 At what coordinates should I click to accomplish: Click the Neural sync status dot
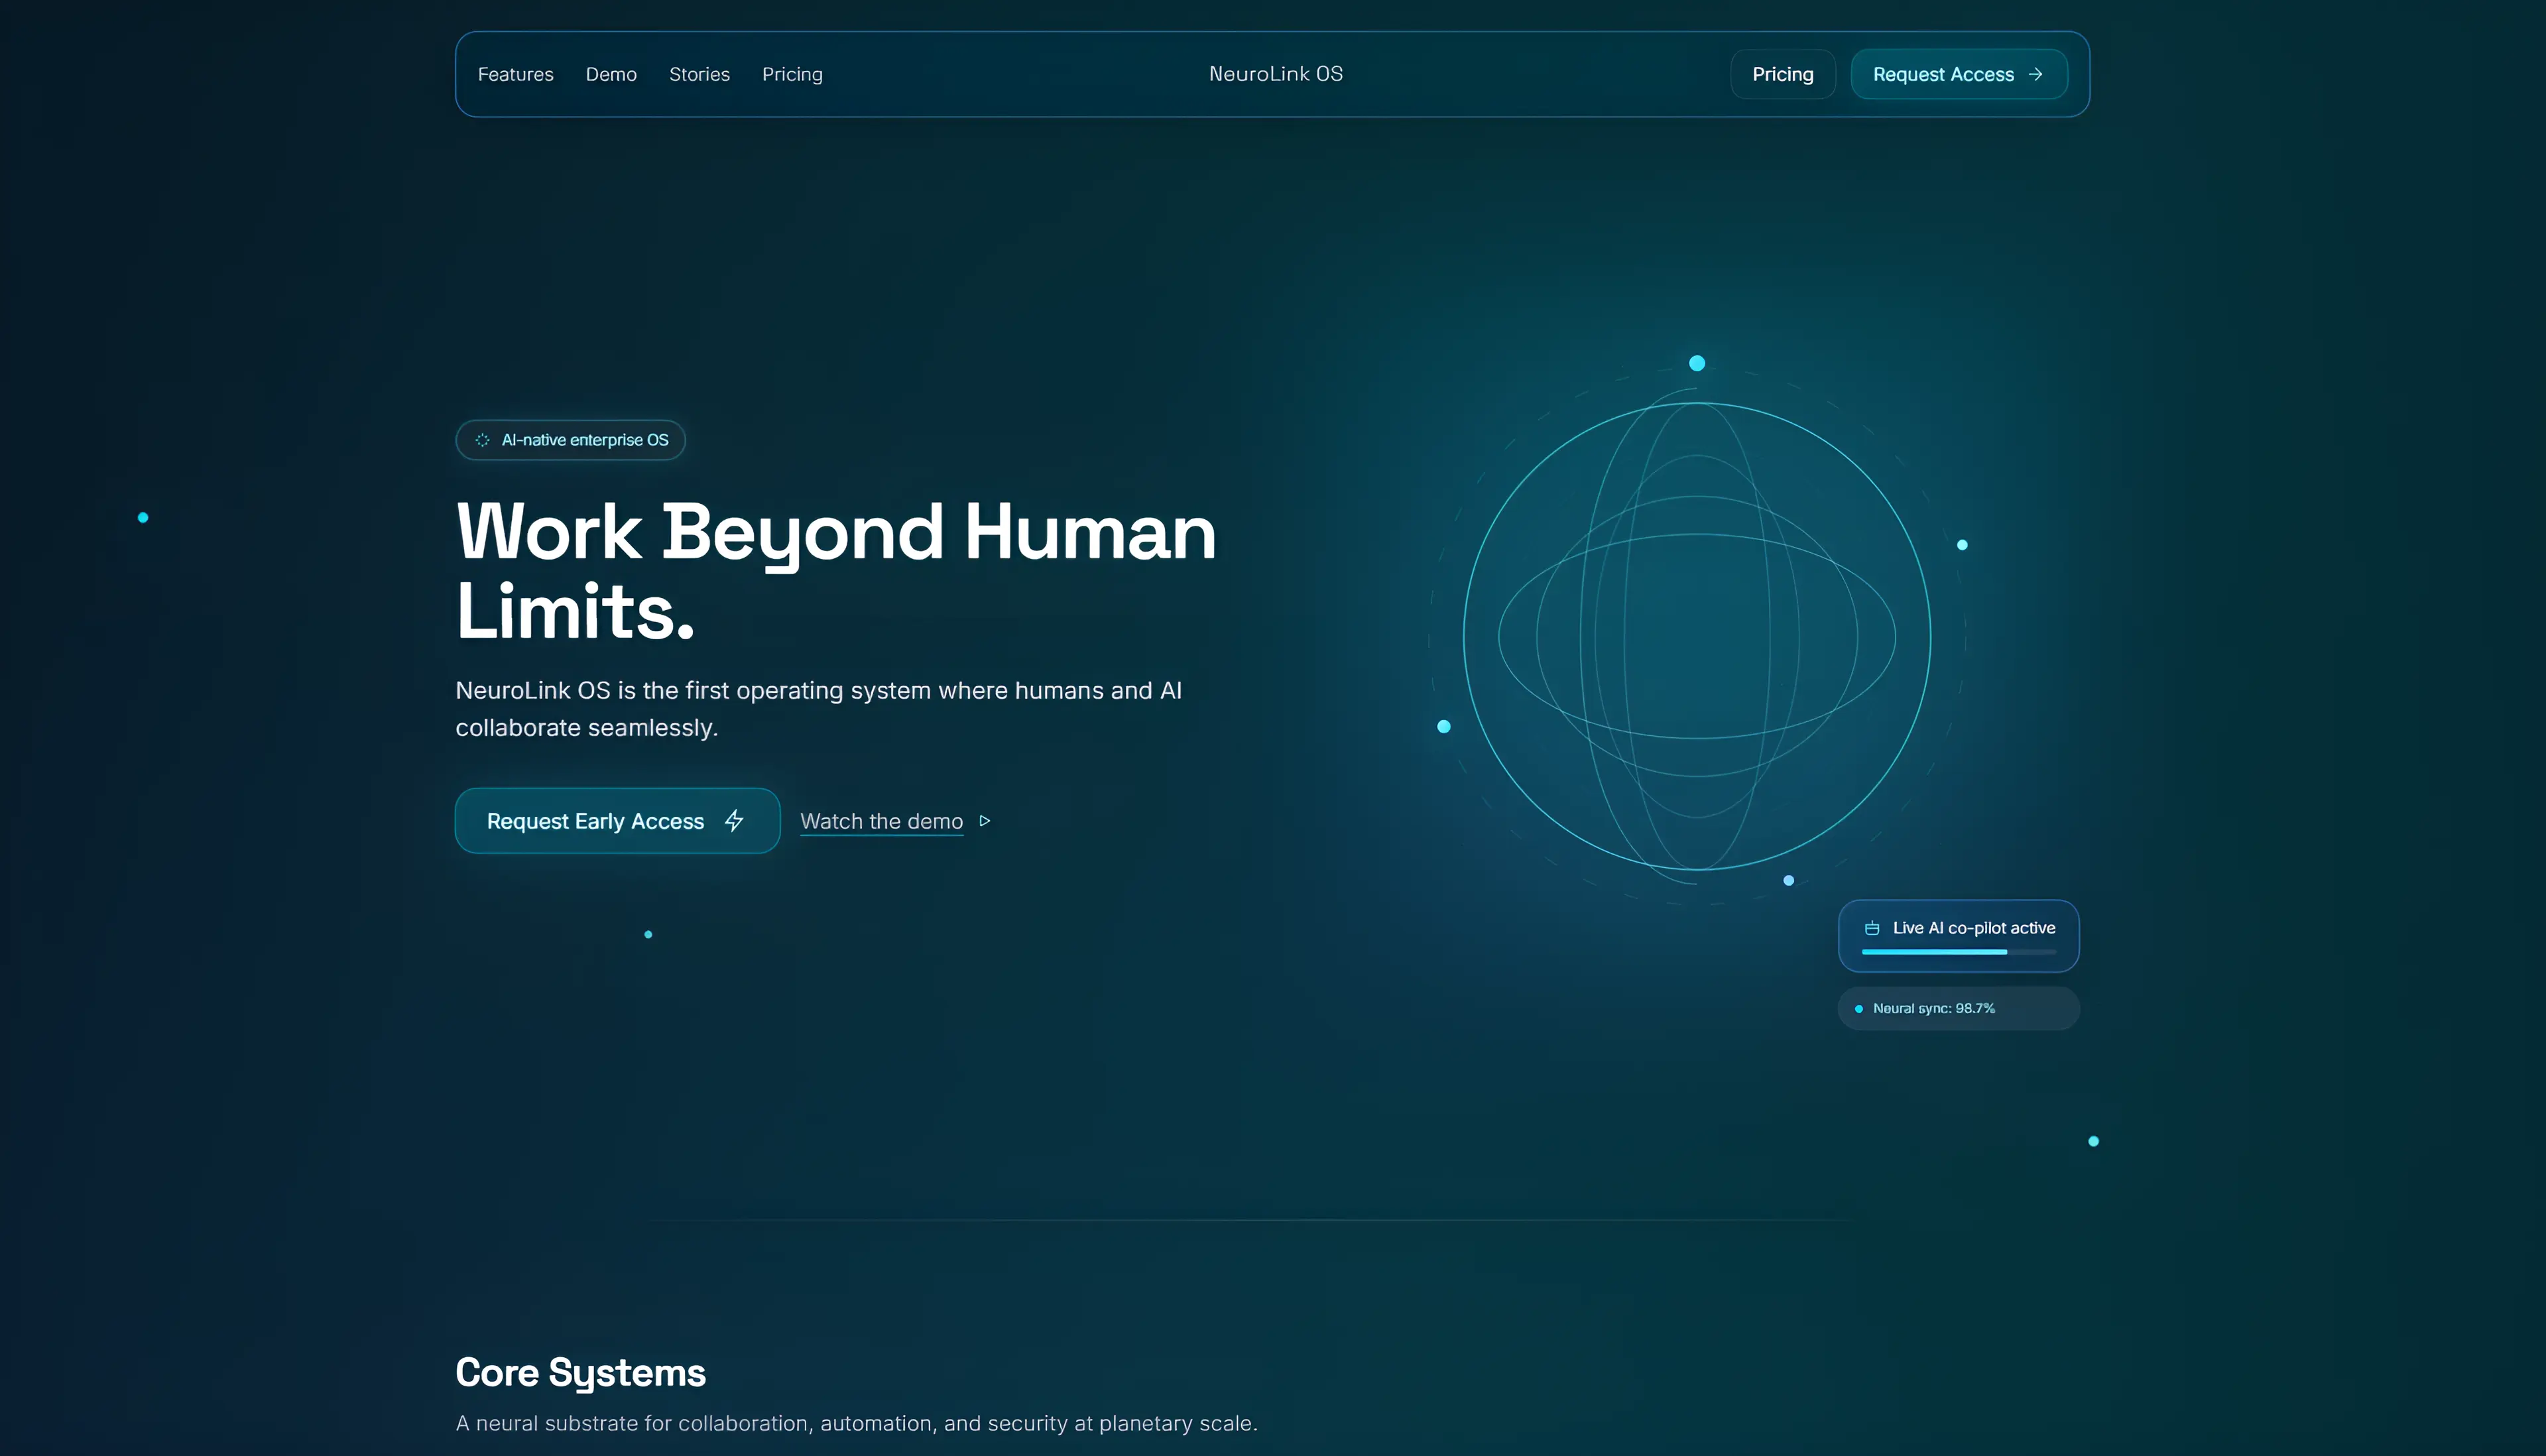(1859, 1009)
